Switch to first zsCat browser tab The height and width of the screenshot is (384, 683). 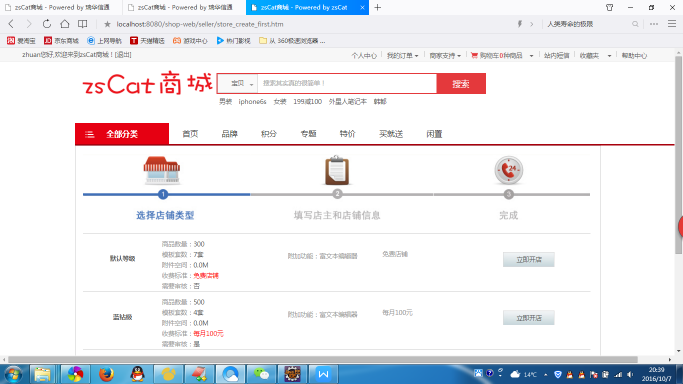[x=61, y=7]
